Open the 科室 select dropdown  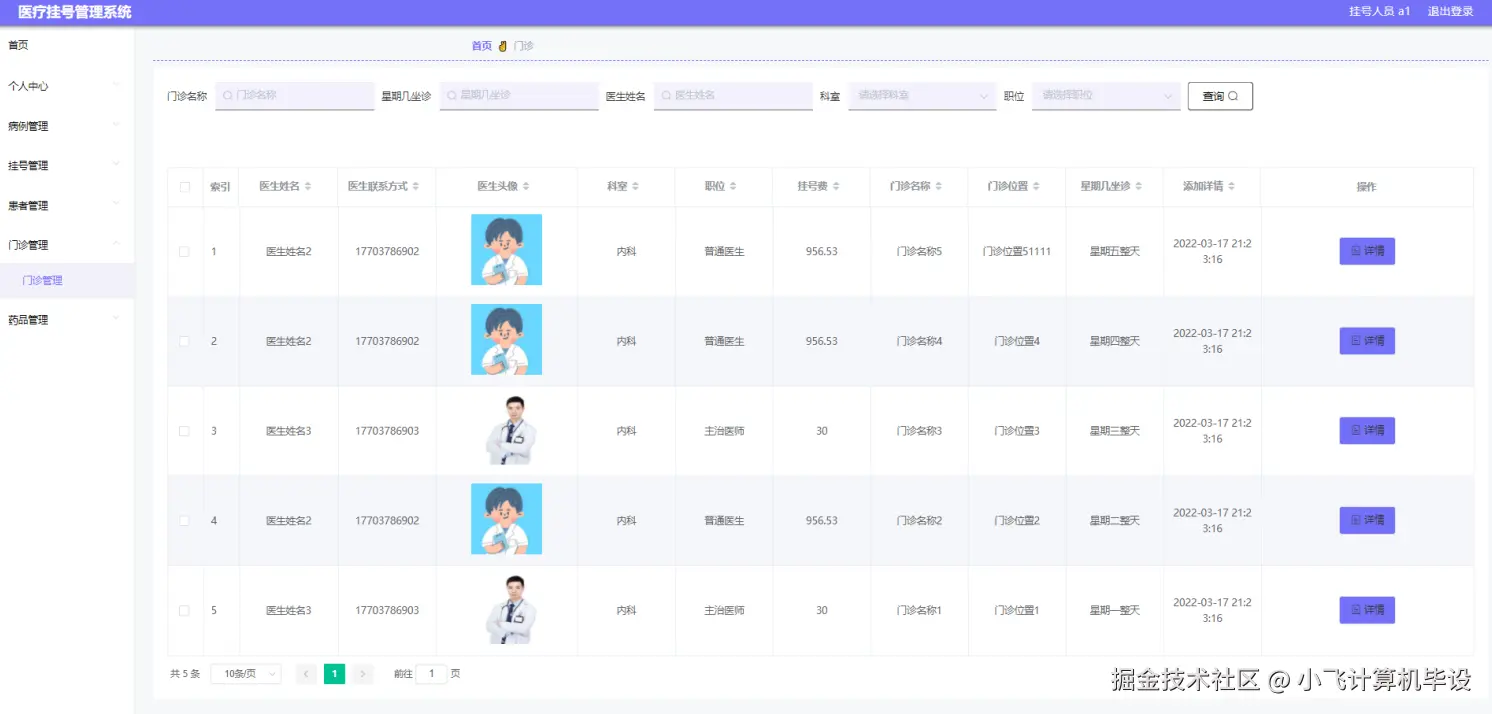922,96
